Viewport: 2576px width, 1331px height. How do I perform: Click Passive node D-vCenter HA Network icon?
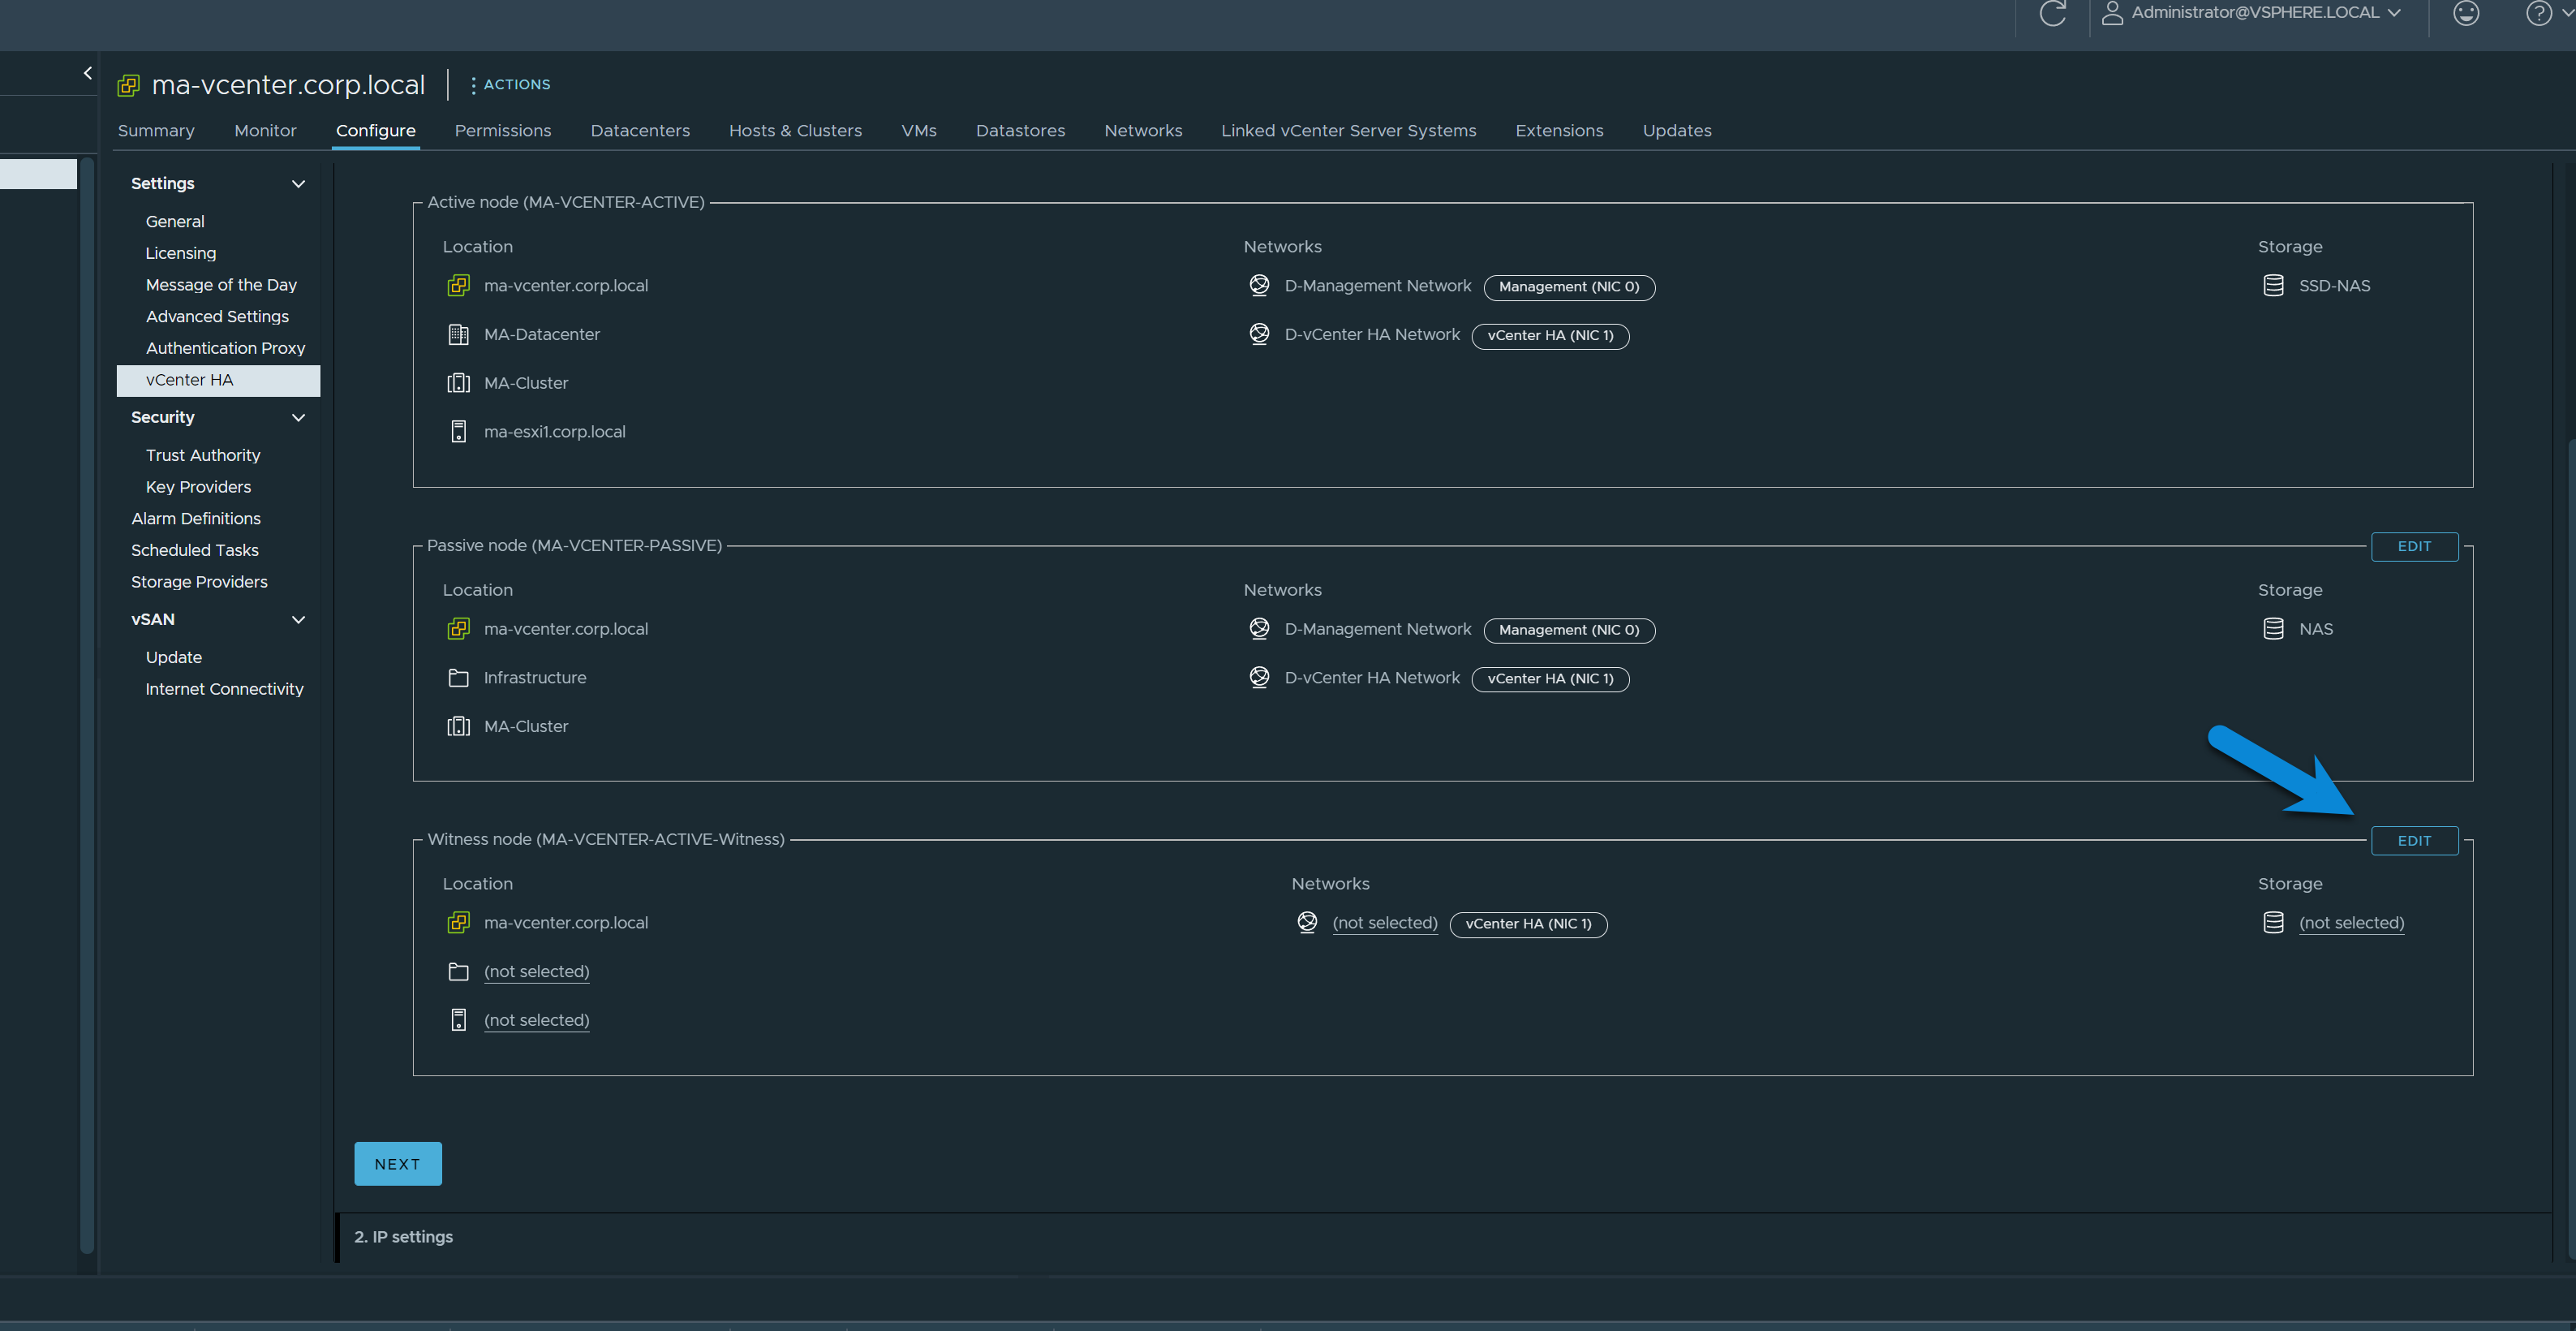tap(1259, 678)
